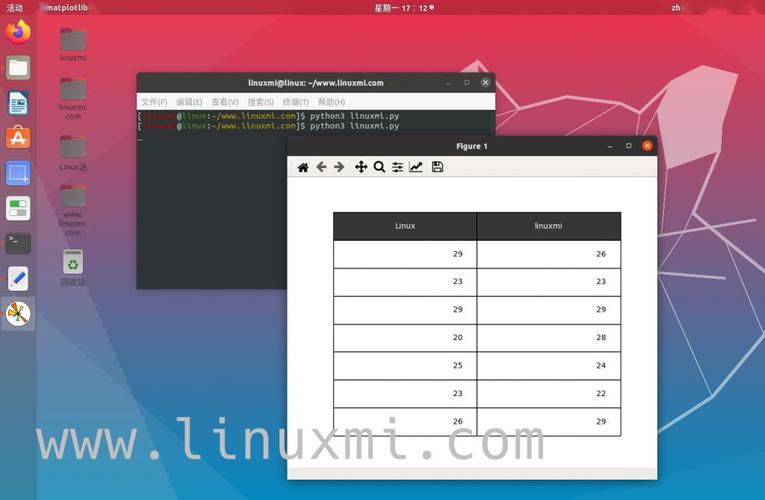
Task: Open the Edit axis parameters chart icon
Action: (x=416, y=167)
